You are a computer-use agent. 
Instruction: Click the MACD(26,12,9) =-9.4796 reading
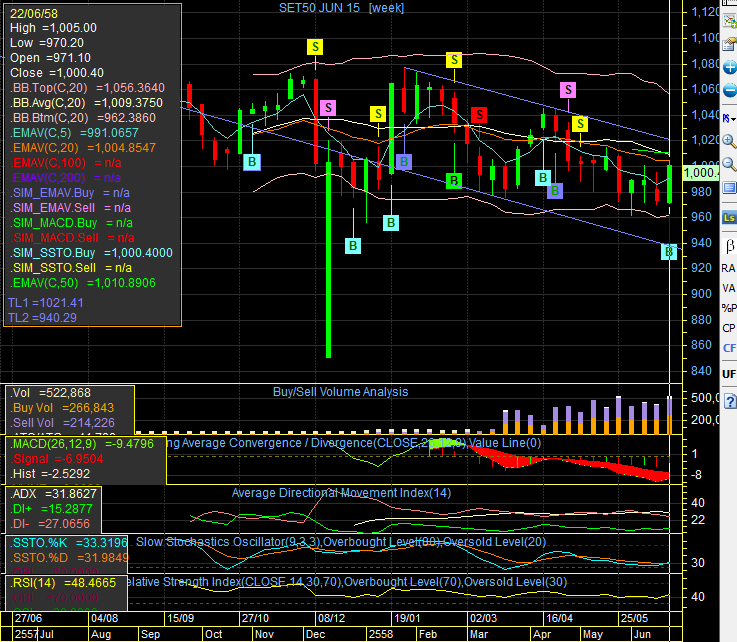pyautogui.click(x=82, y=444)
